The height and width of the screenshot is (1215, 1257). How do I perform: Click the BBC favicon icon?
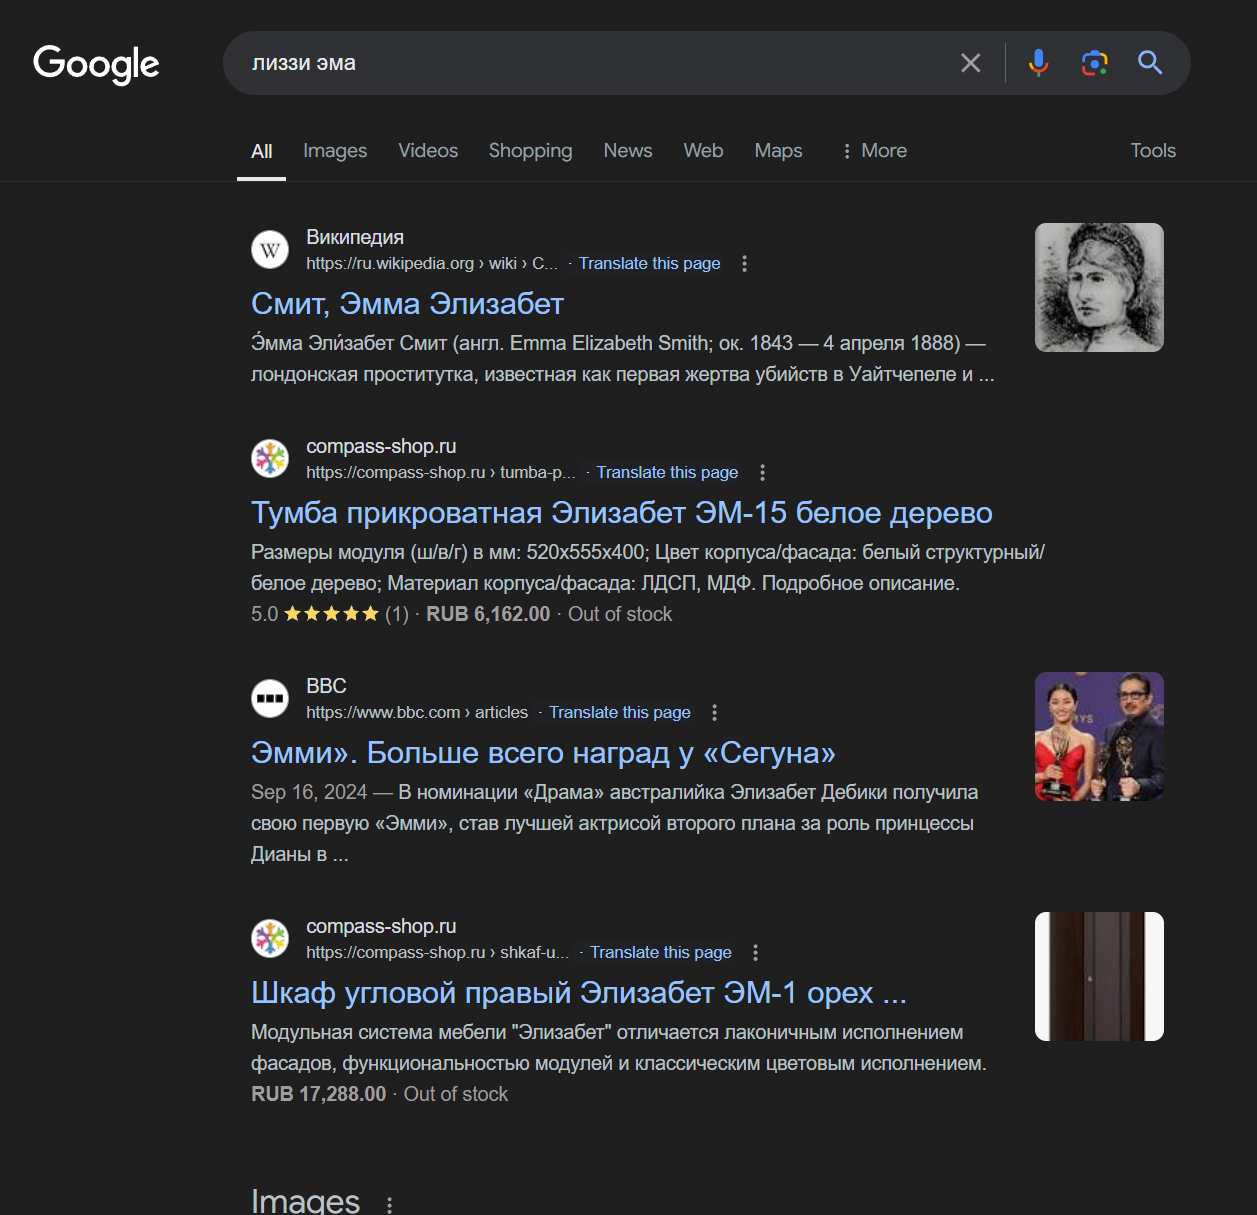point(270,698)
